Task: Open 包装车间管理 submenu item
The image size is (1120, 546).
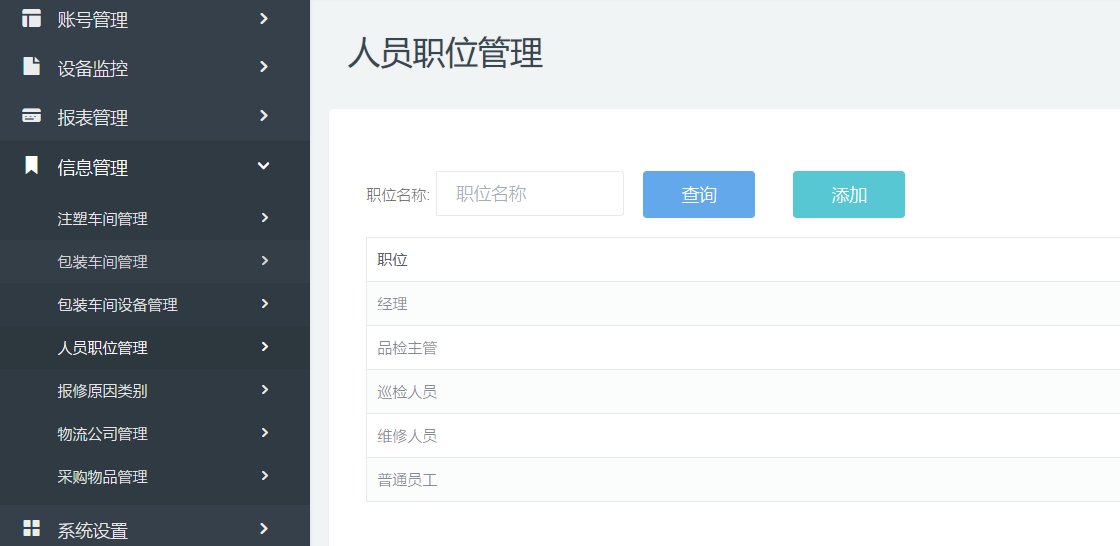Action: (x=103, y=262)
